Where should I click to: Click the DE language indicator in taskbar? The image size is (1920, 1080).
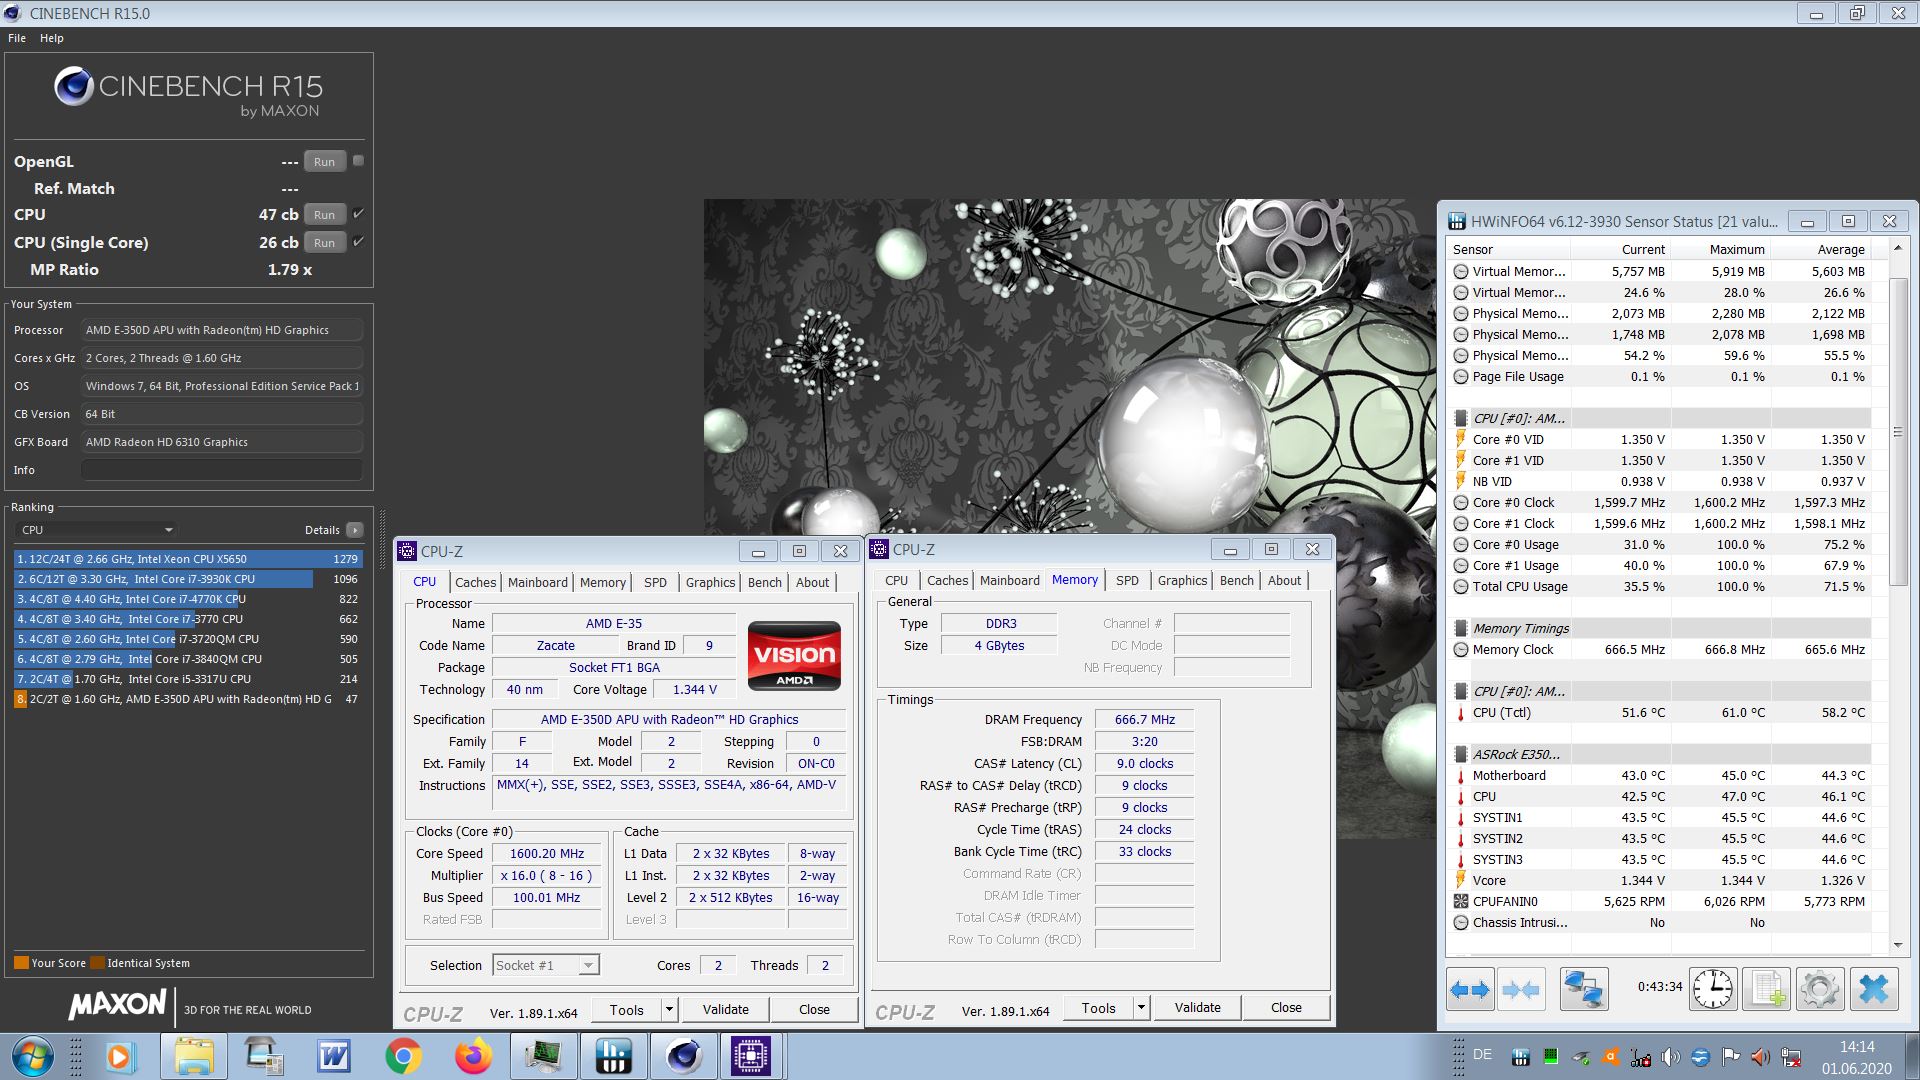point(1482,1055)
